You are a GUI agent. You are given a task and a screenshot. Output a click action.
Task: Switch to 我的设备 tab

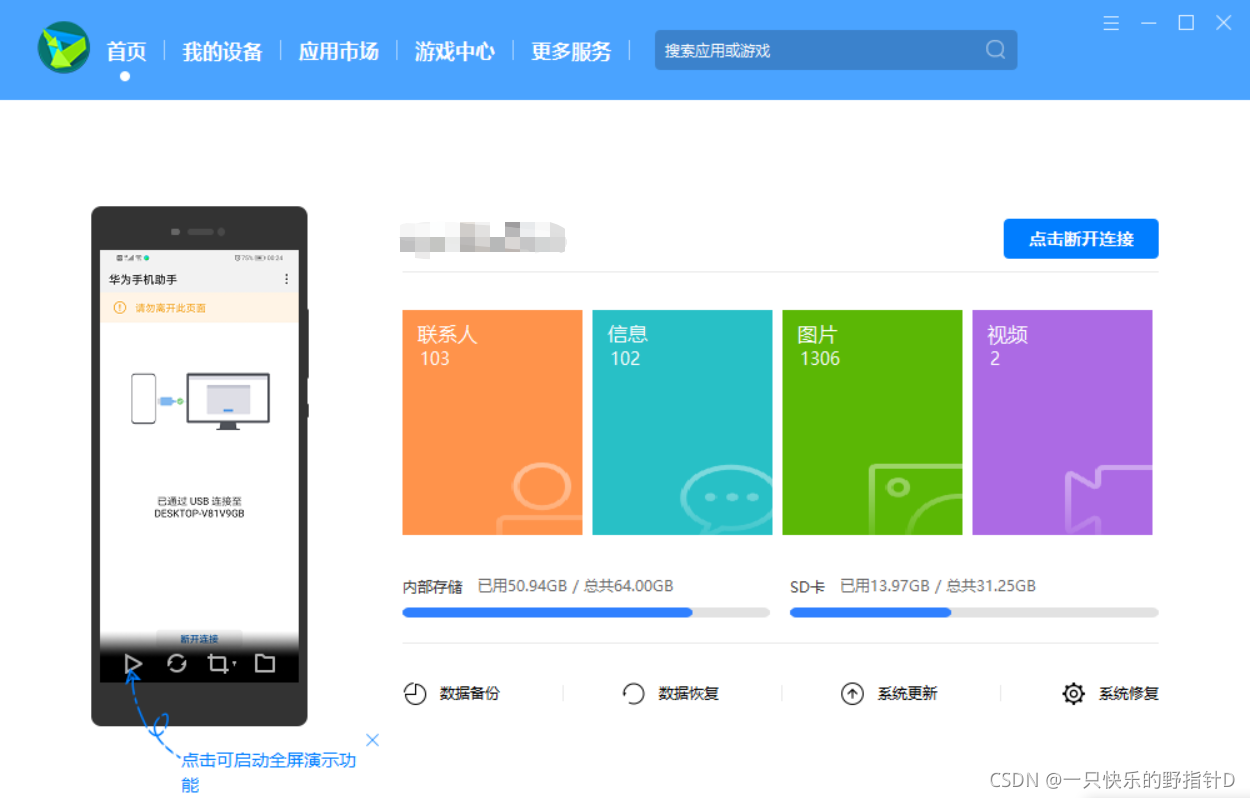point(222,51)
